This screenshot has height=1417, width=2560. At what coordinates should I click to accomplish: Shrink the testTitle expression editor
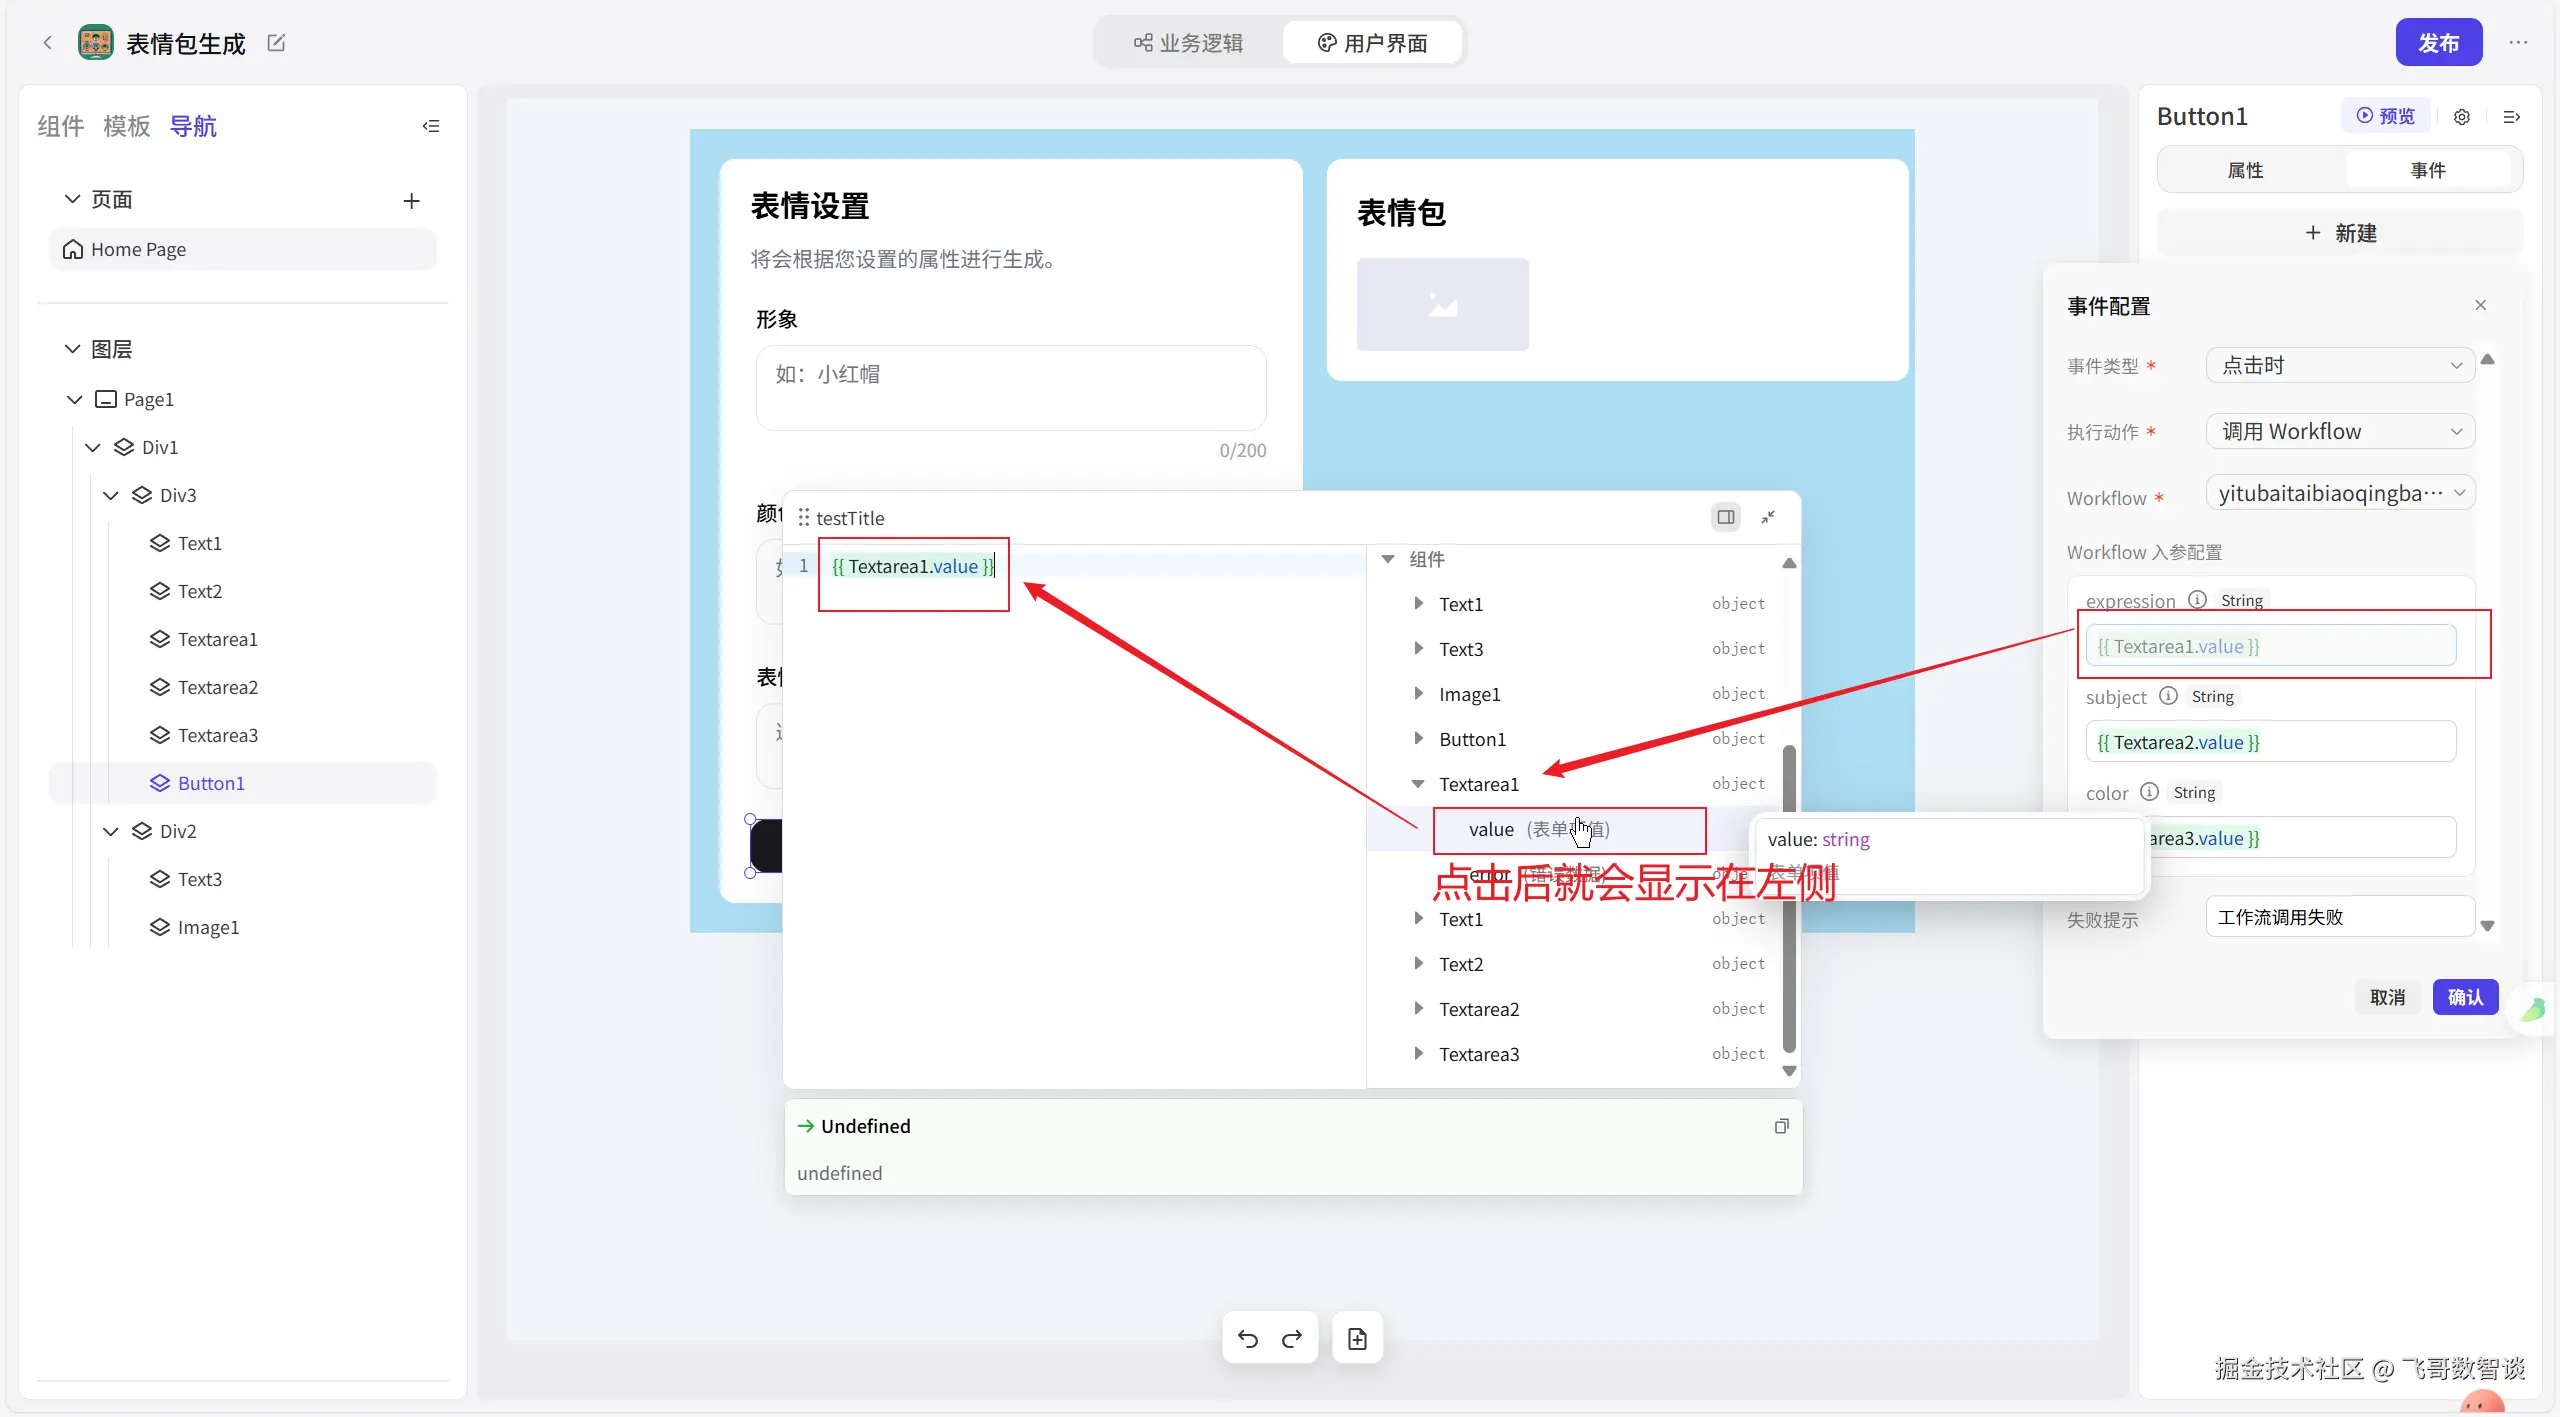tap(1768, 517)
